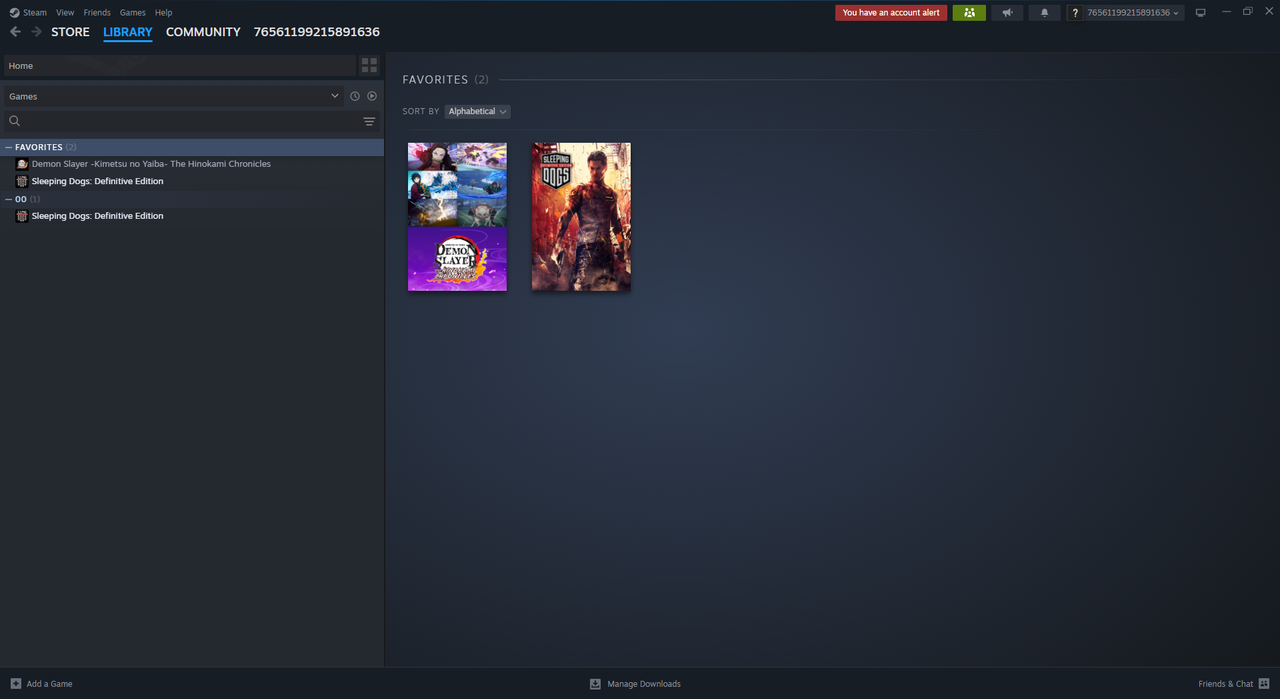
Task: Focus the library search field
Action: click(x=190, y=121)
